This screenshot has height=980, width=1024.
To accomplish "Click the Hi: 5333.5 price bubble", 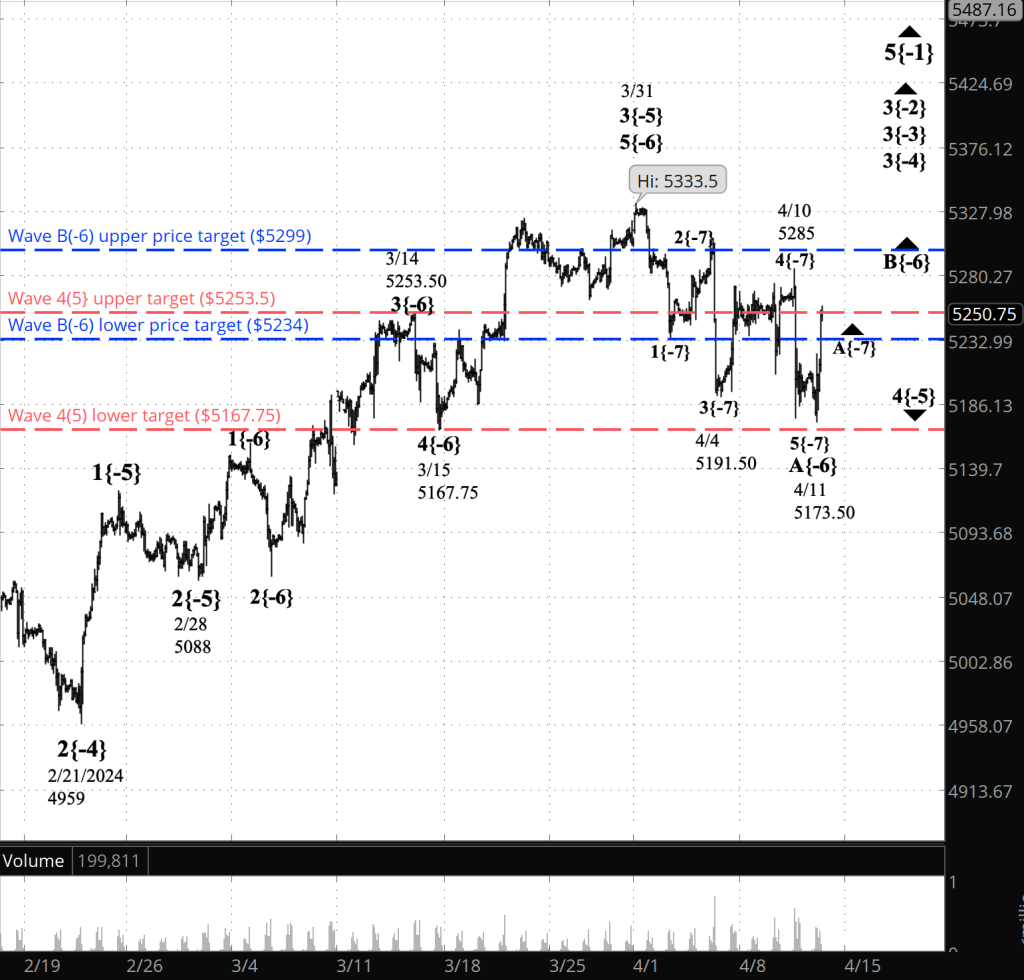I will 678,181.
